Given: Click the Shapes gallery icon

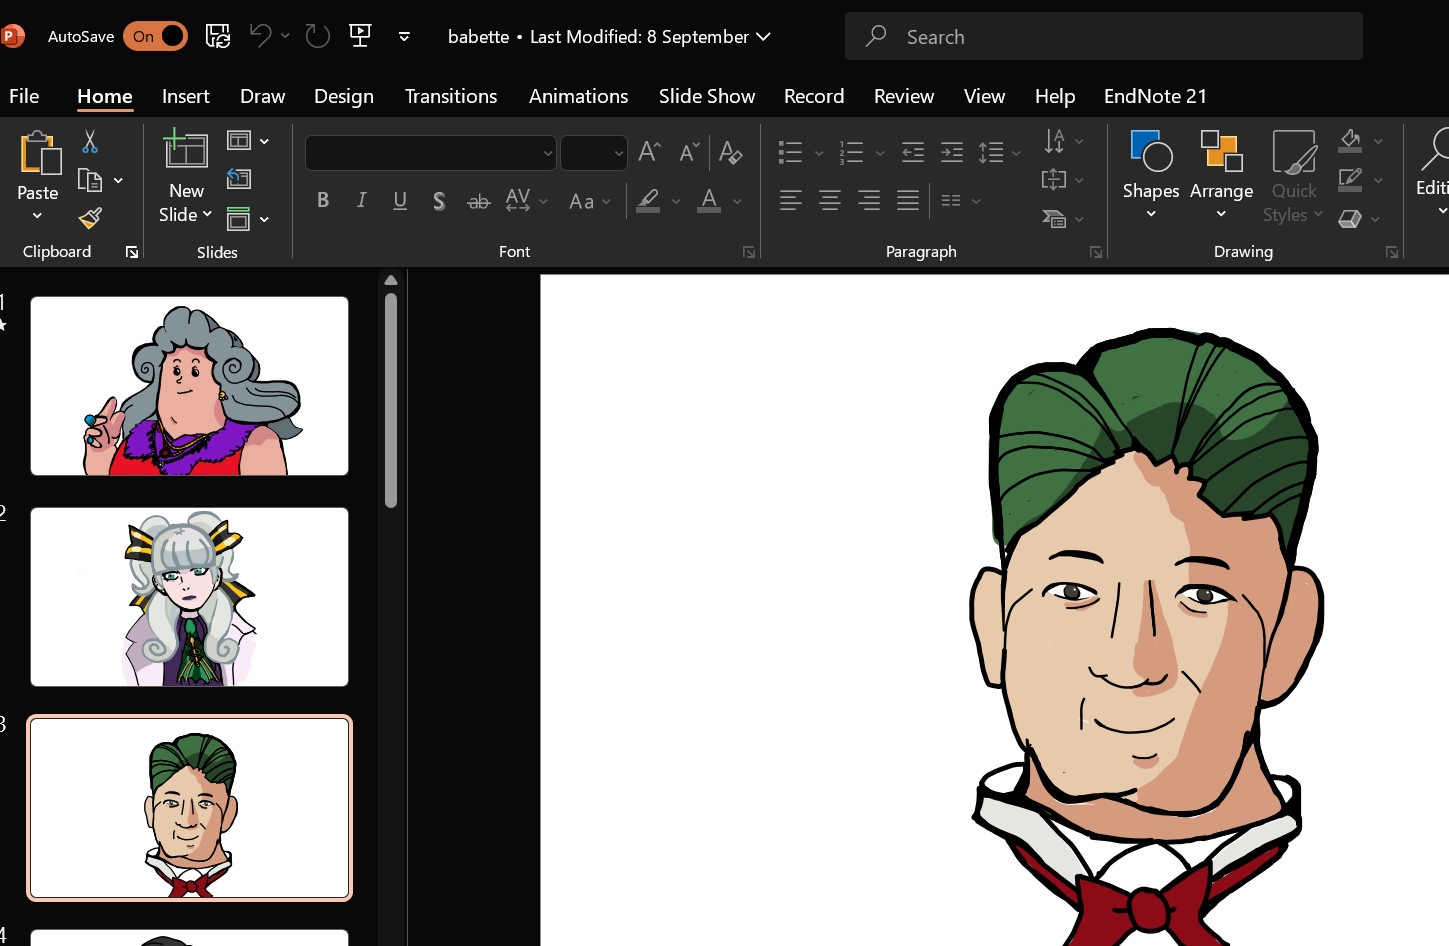Looking at the screenshot, I should [x=1151, y=151].
